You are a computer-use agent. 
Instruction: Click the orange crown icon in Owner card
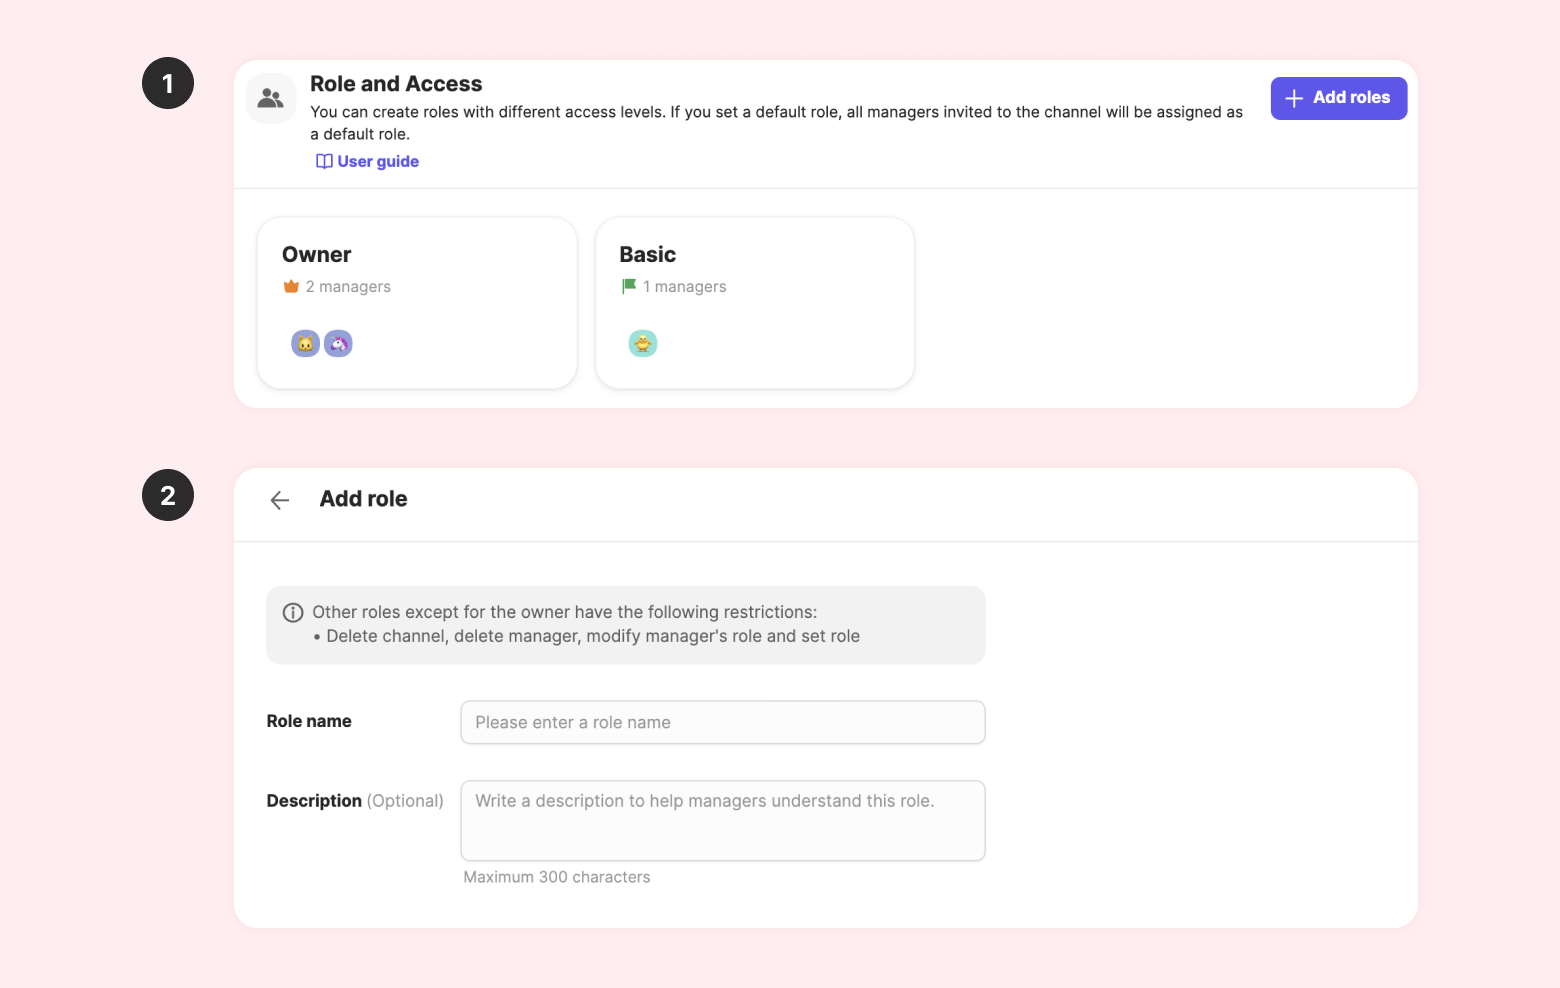tap(291, 287)
